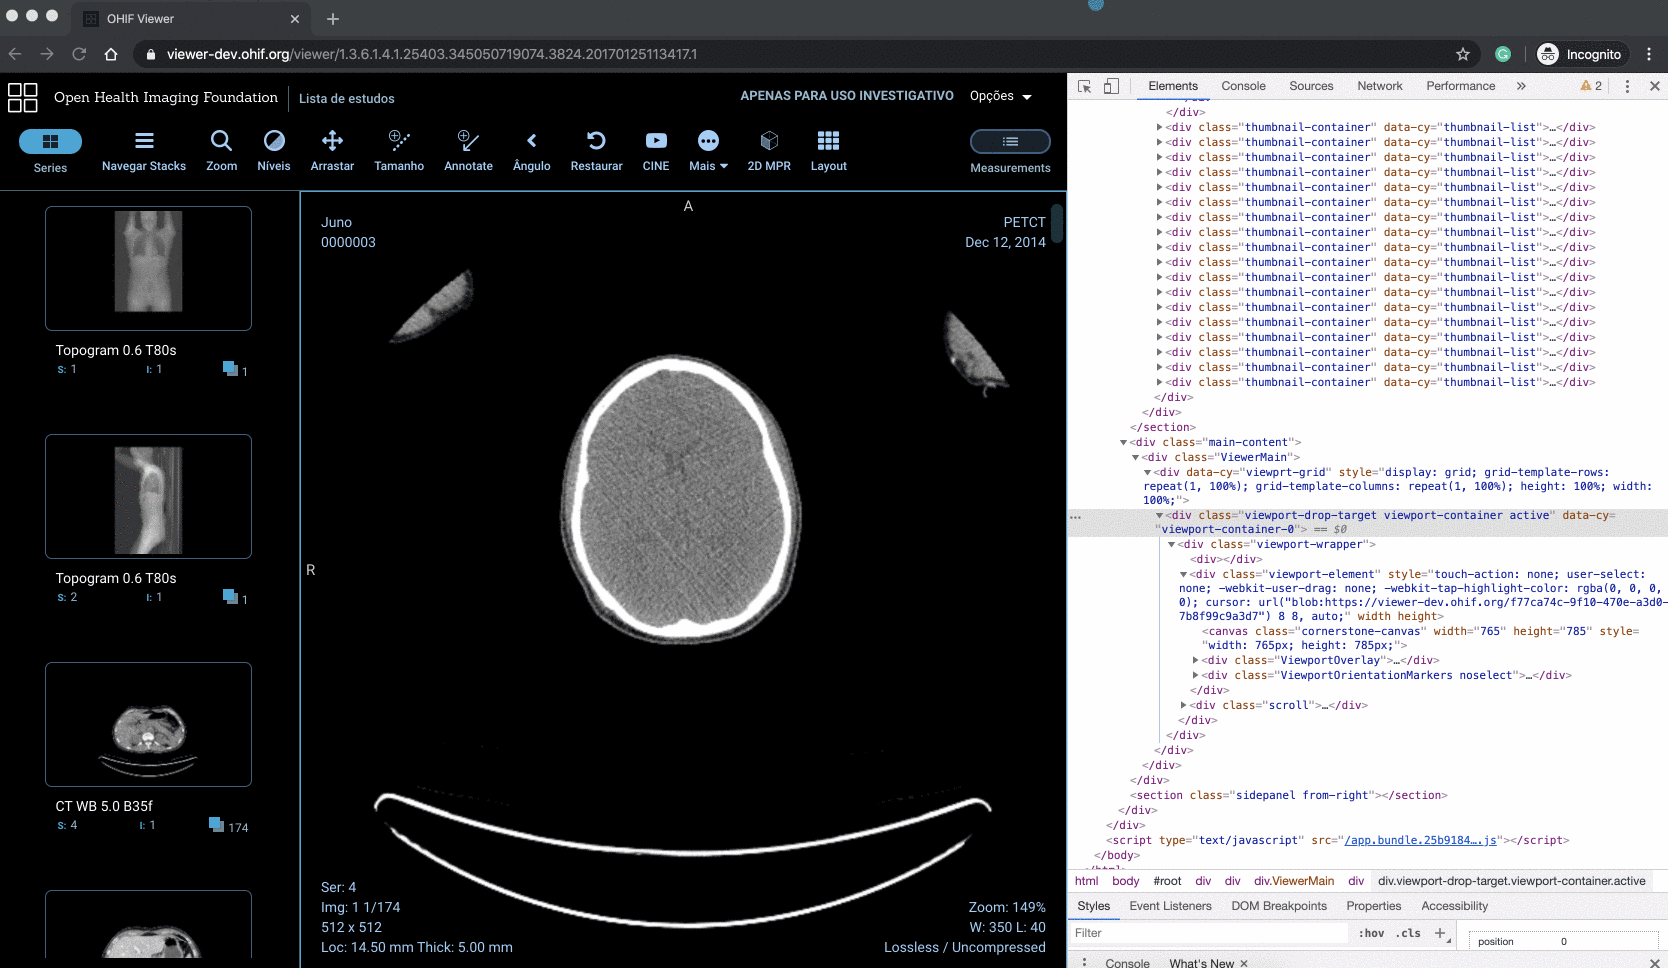The width and height of the screenshot is (1668, 968).
Task: Start CINE playback
Action: point(656,151)
